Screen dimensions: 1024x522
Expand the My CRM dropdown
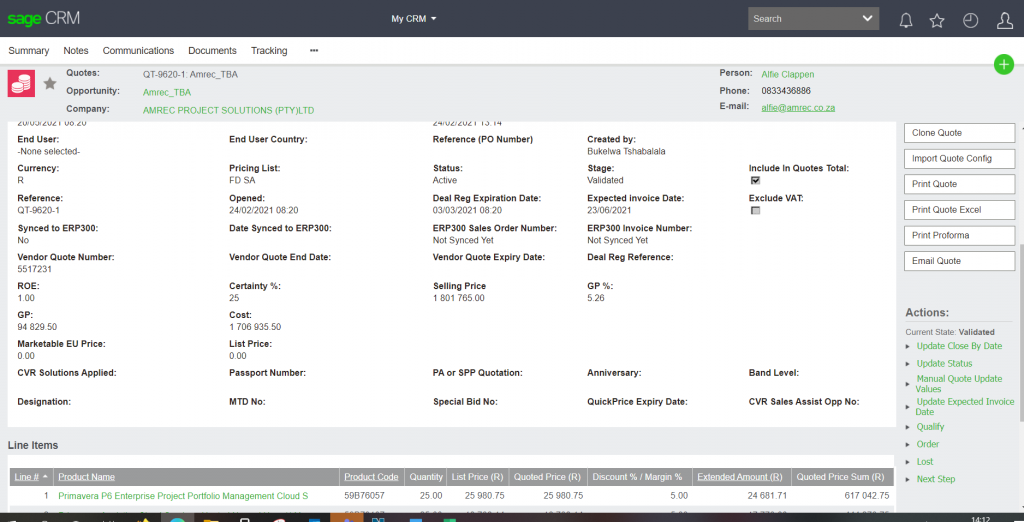tap(414, 19)
